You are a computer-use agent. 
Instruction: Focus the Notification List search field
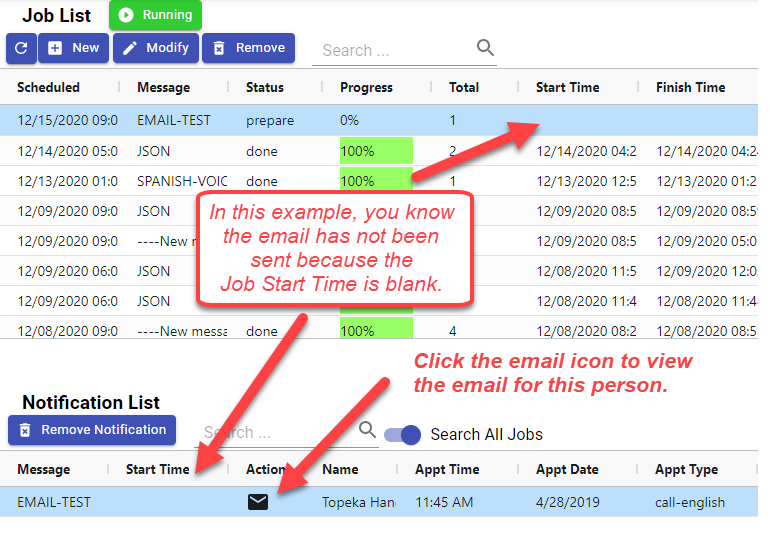pyautogui.click(x=275, y=433)
